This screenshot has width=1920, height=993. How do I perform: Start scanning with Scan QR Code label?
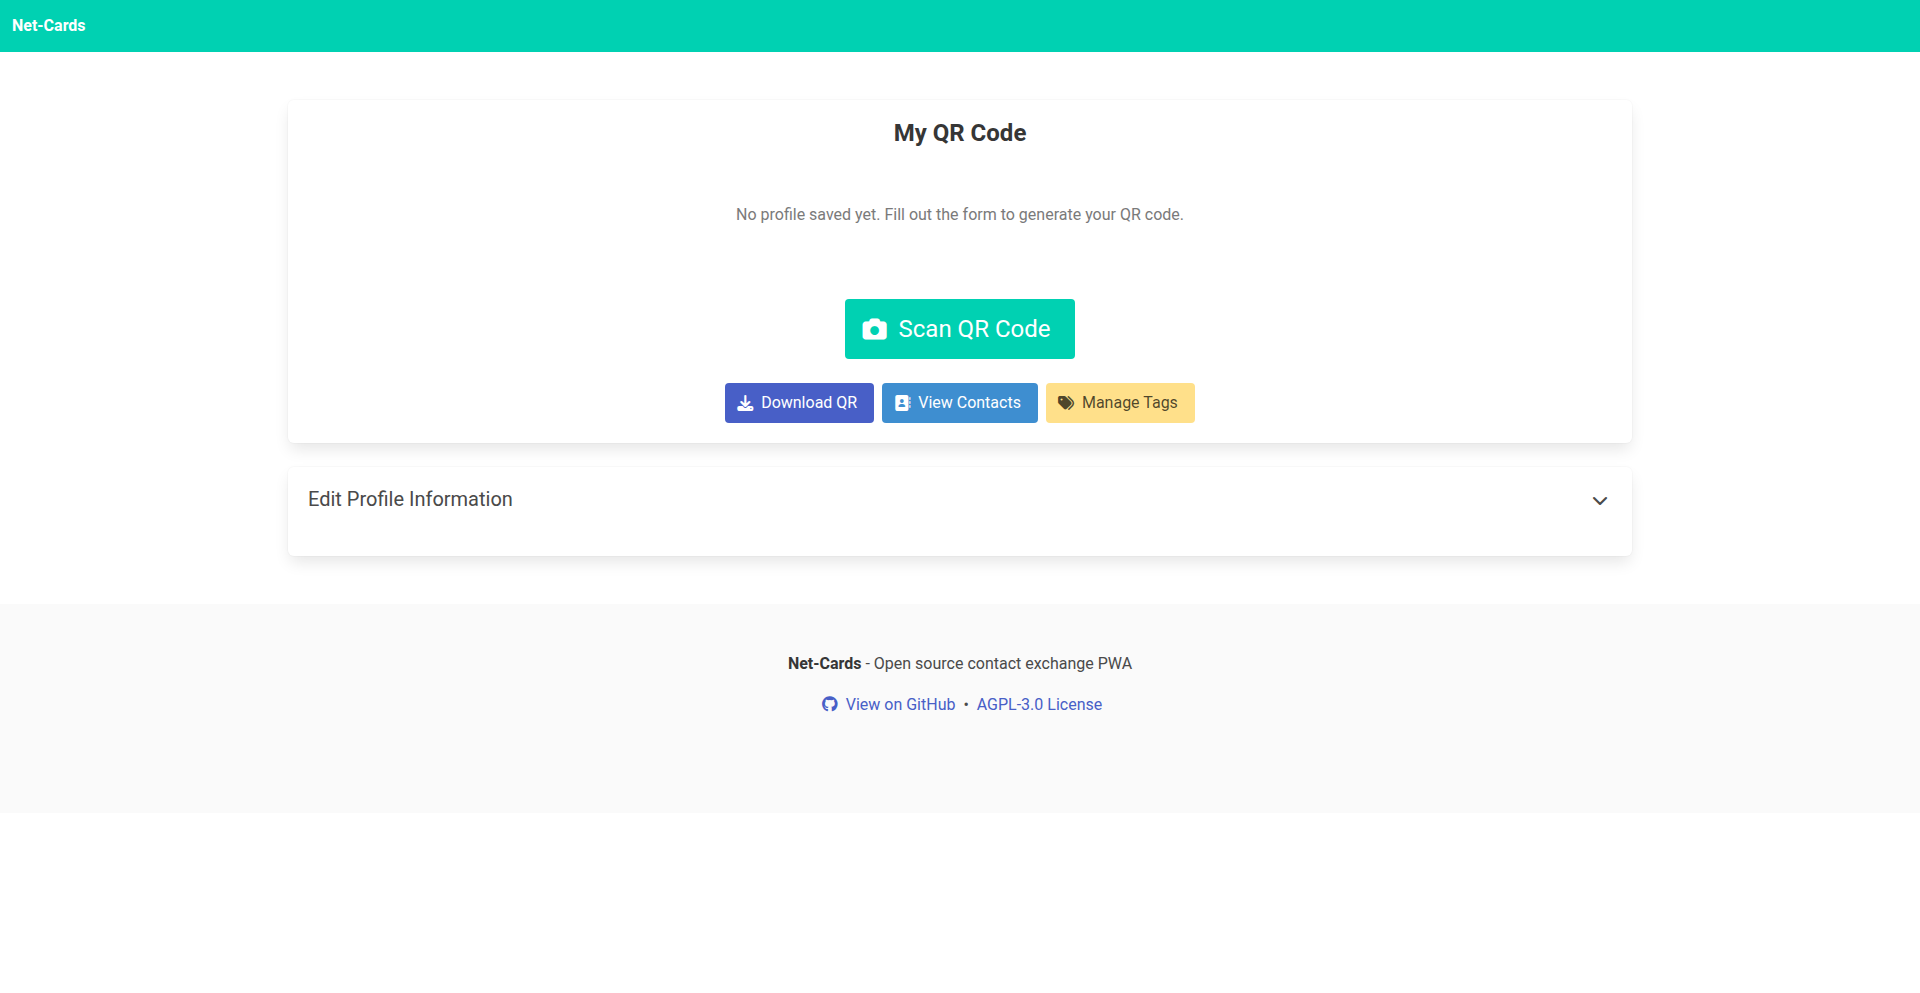coord(974,329)
